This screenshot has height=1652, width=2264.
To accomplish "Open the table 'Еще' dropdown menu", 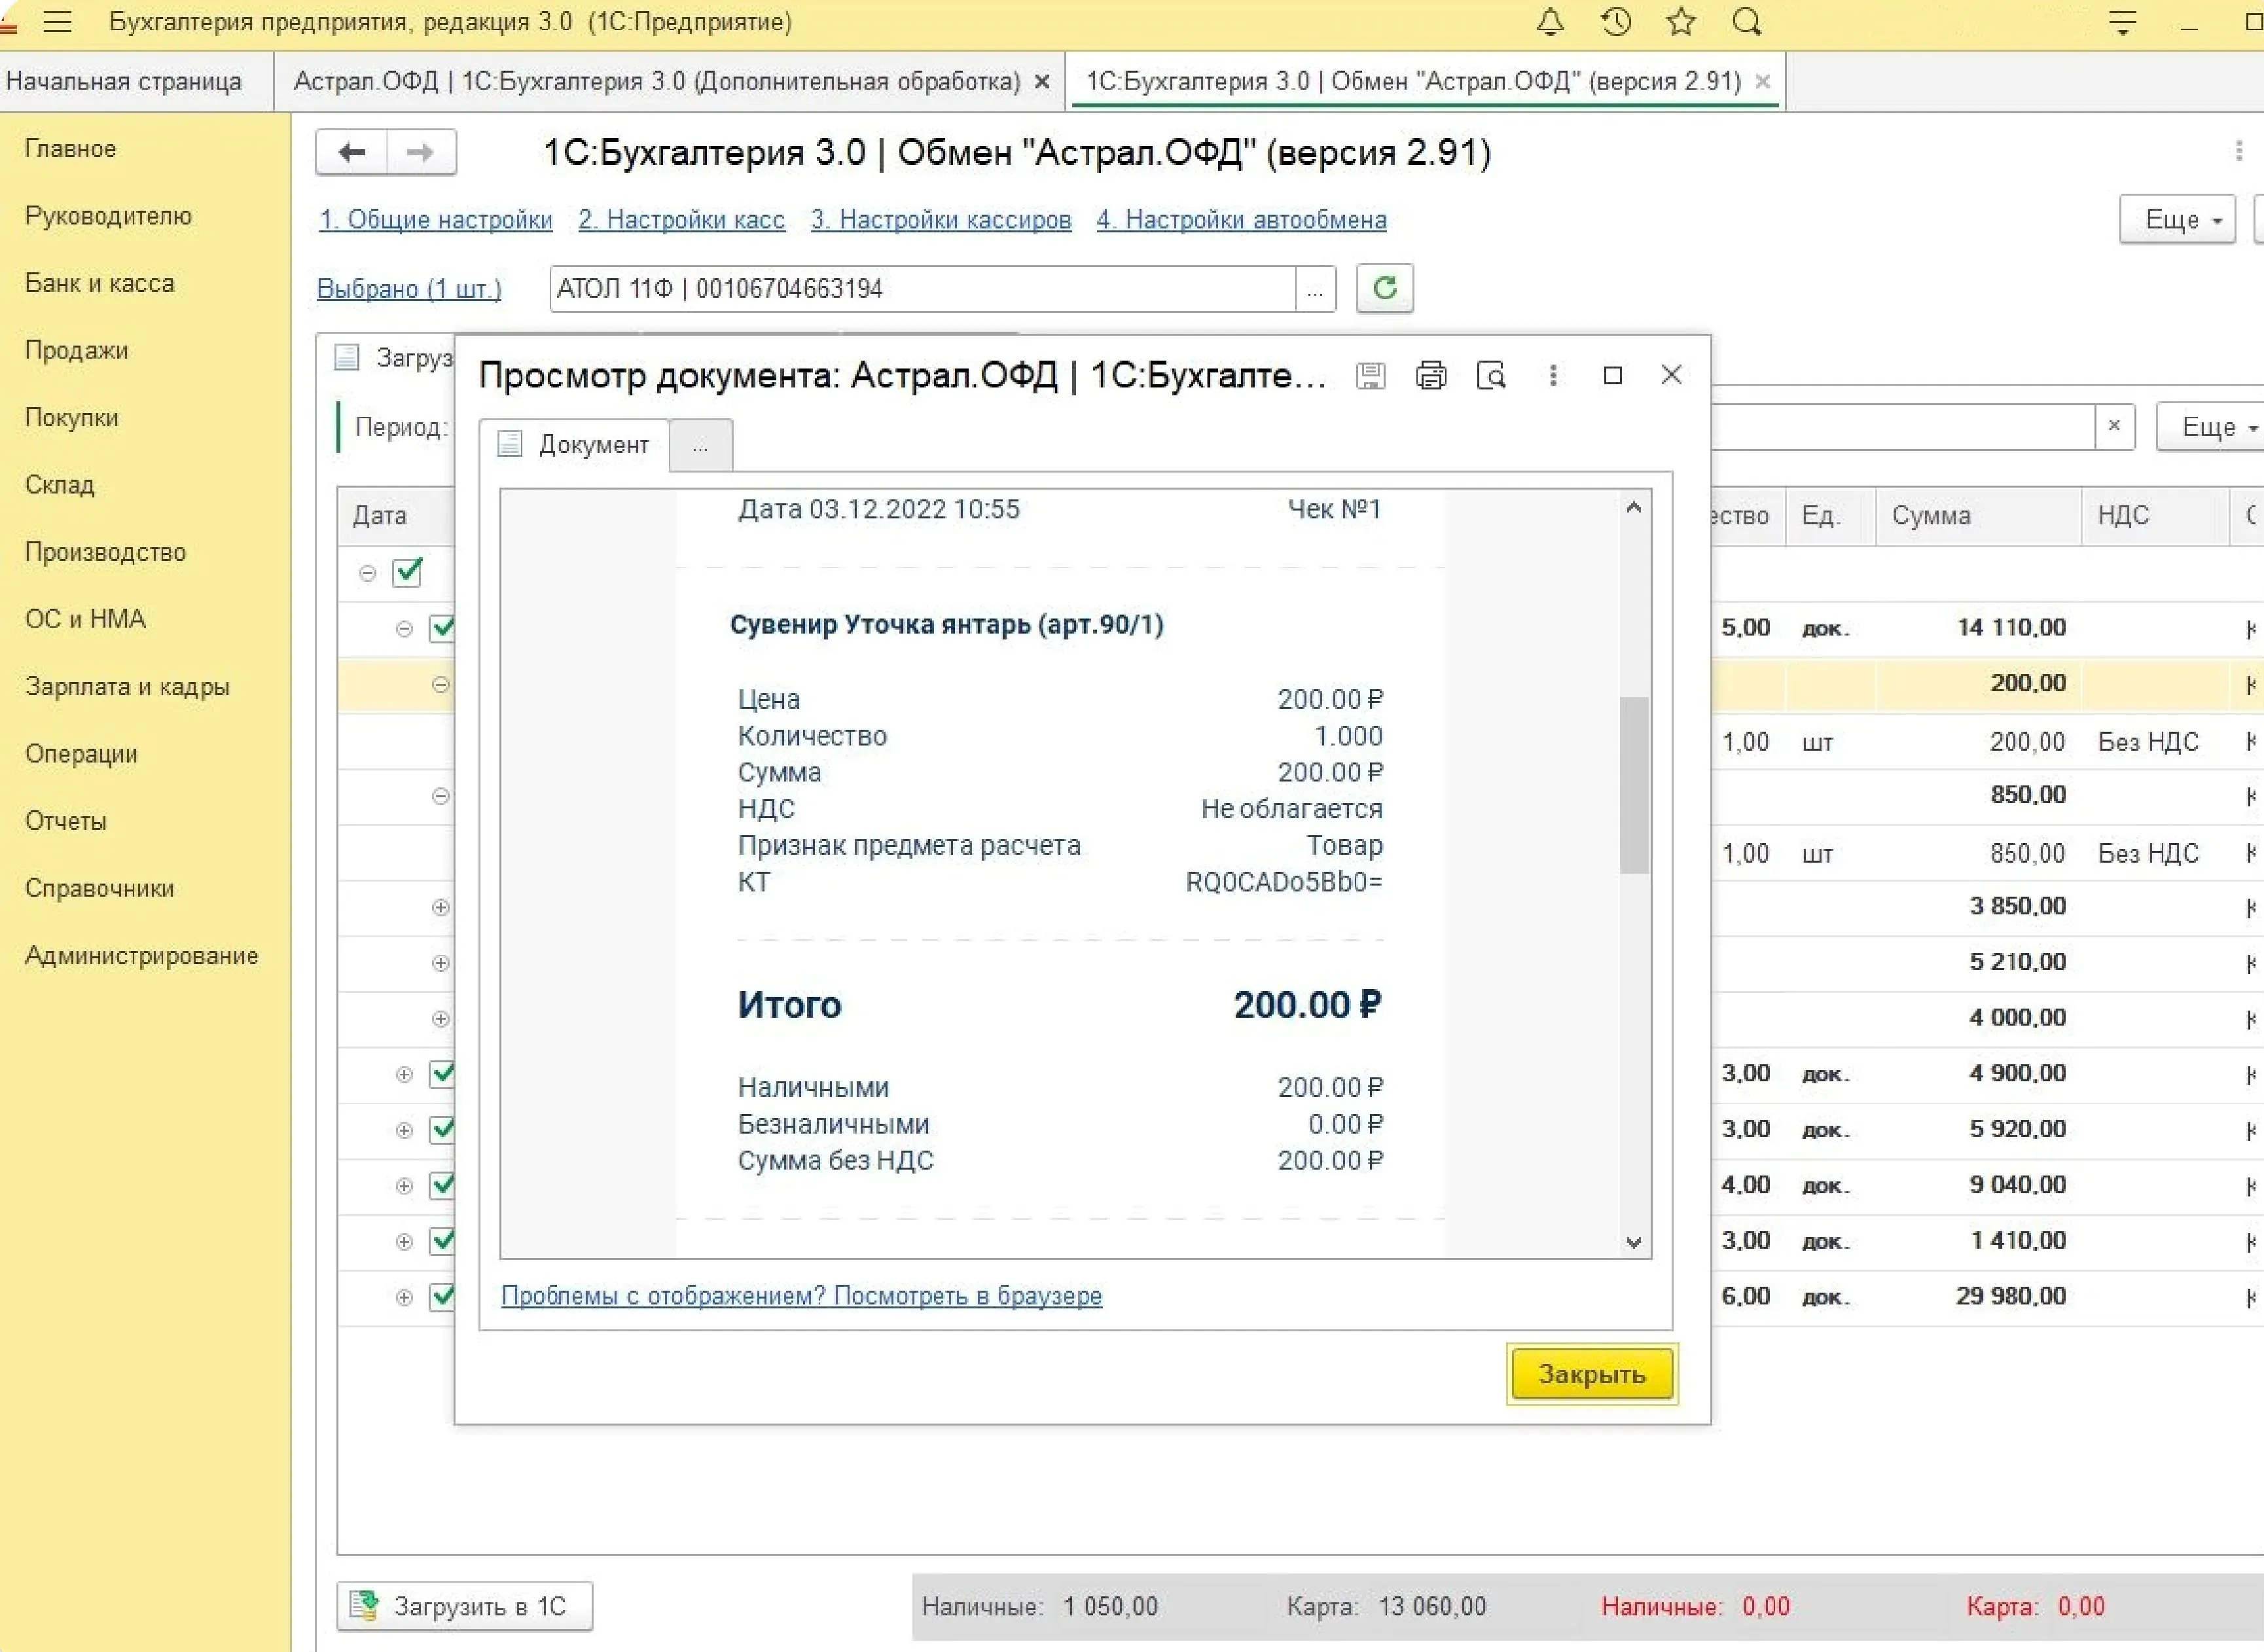I will (x=2212, y=427).
